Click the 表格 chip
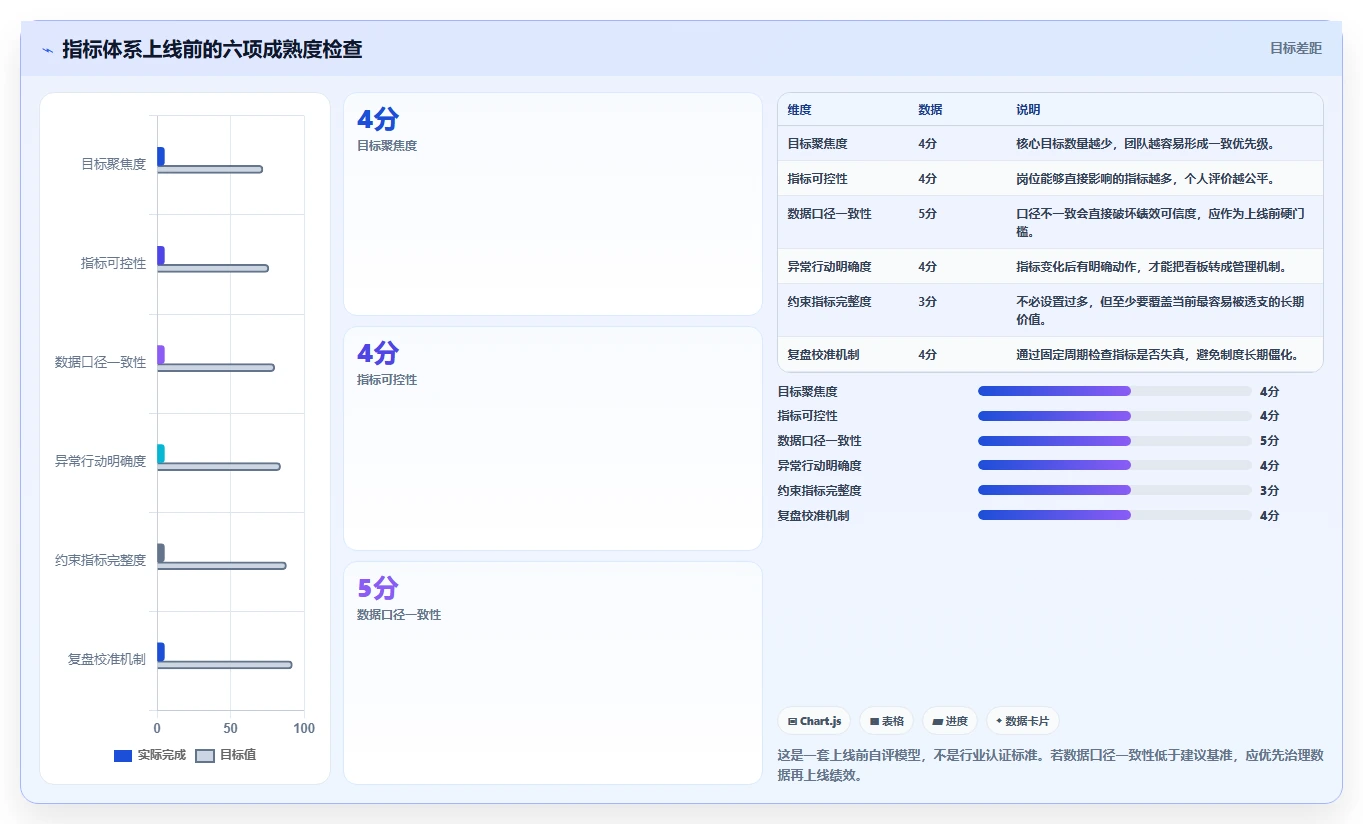This screenshot has height=824, width=1363. (x=887, y=721)
